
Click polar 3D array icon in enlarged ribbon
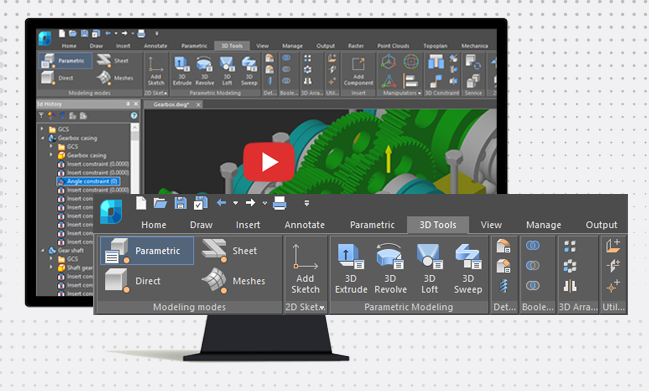pos(570,266)
